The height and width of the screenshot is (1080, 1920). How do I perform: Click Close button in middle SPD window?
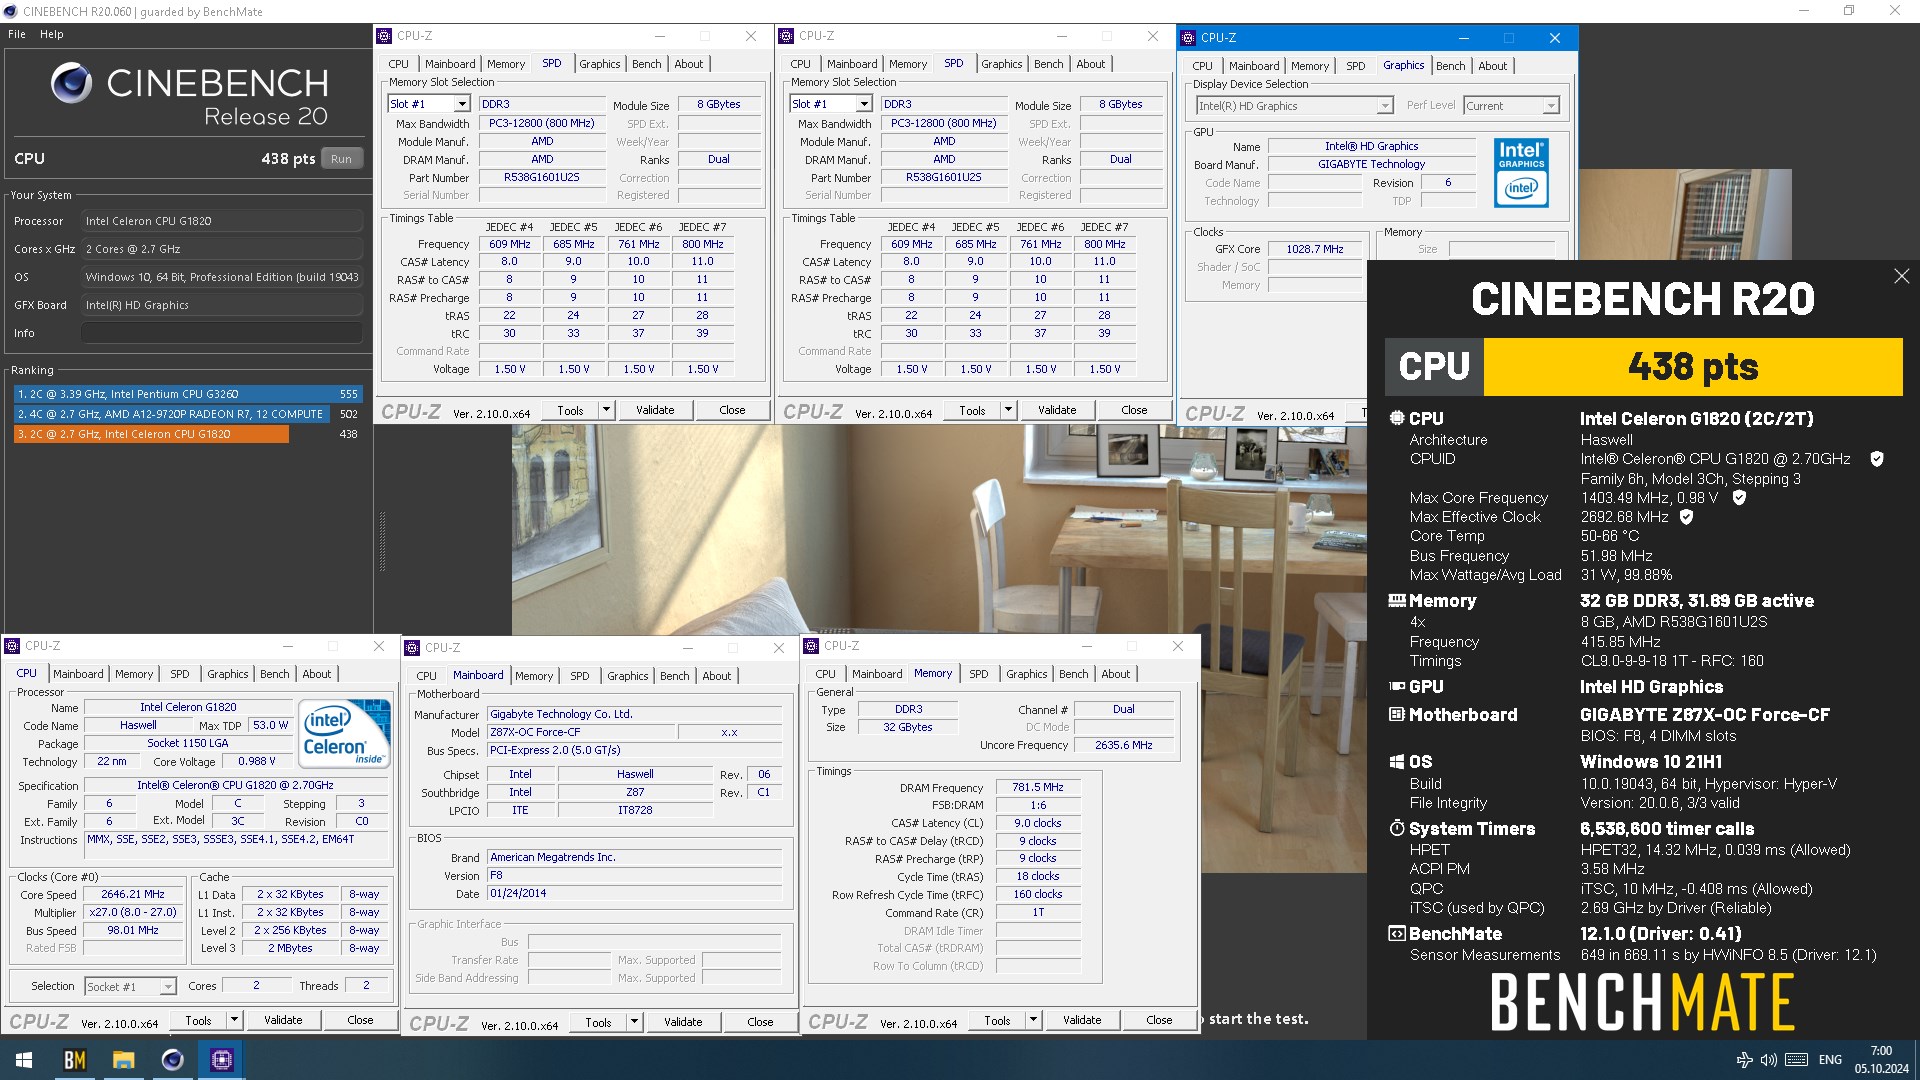click(x=1134, y=410)
